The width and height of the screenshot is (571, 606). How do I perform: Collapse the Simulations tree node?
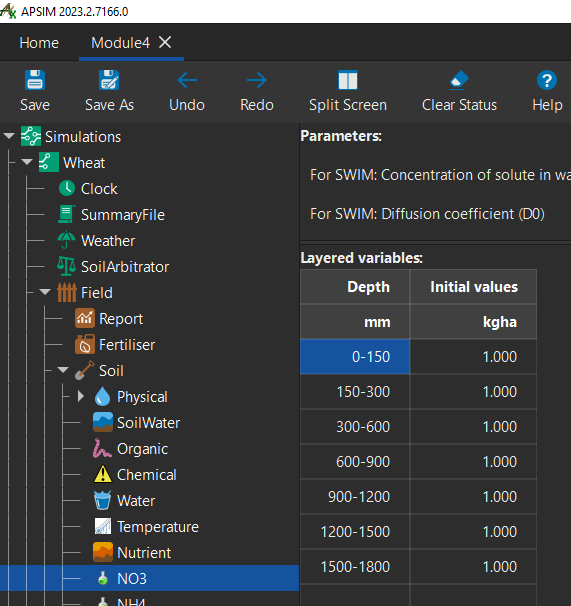pyautogui.click(x=9, y=136)
